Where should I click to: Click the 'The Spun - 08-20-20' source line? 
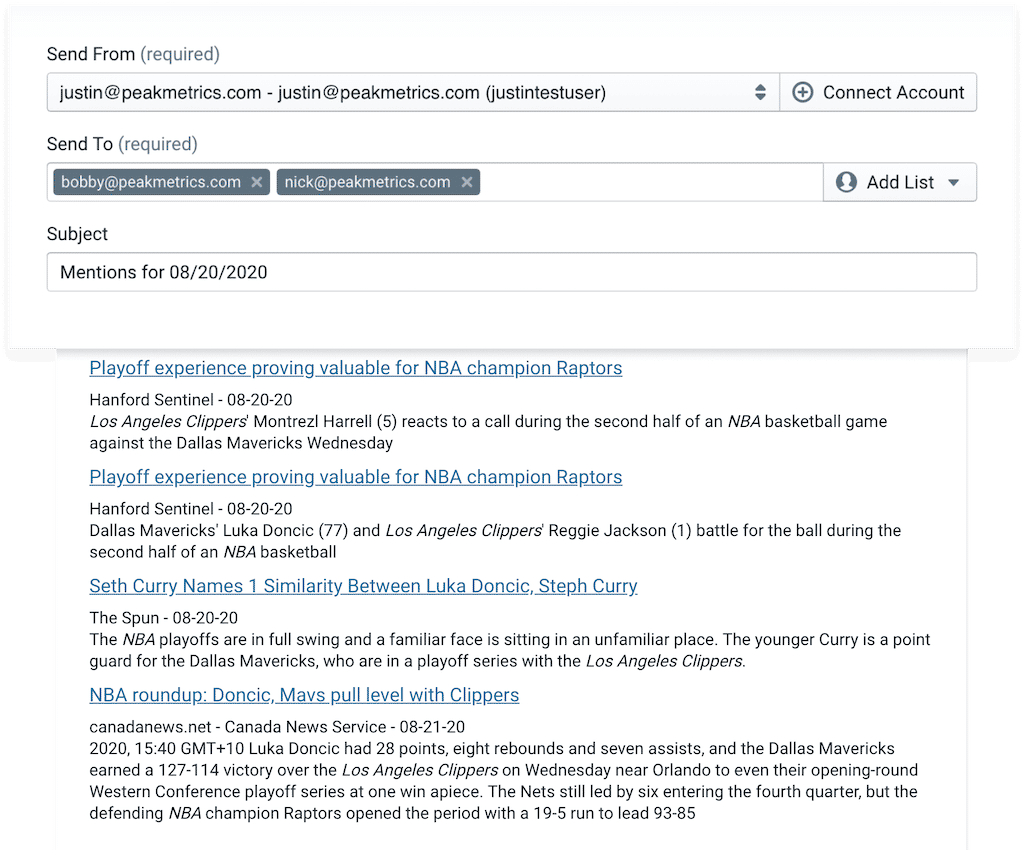[x=163, y=618]
